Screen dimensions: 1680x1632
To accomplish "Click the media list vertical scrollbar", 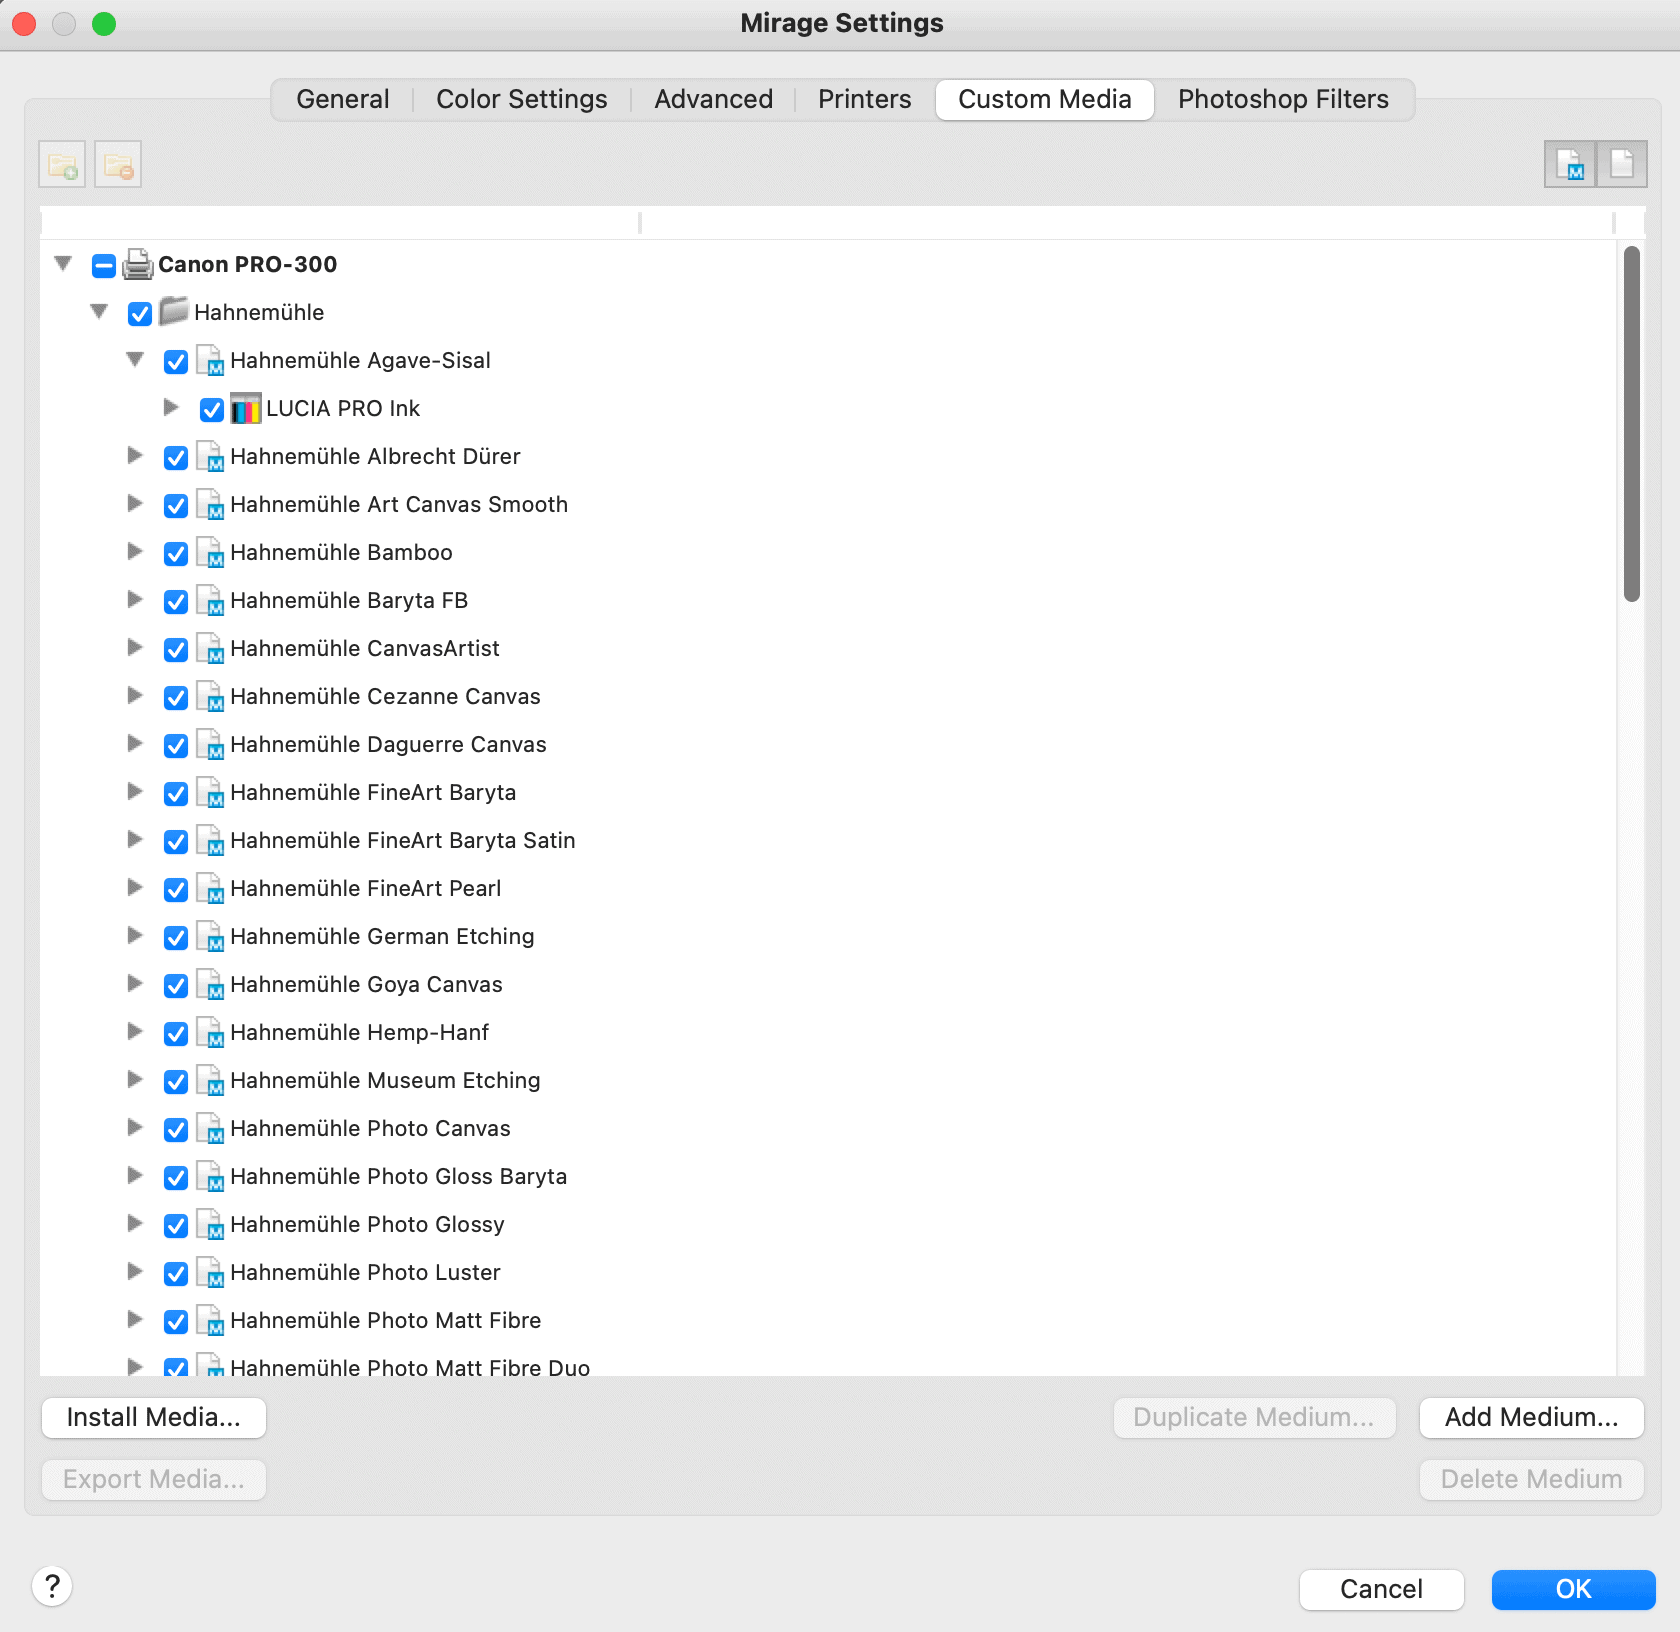I will click(x=1632, y=424).
